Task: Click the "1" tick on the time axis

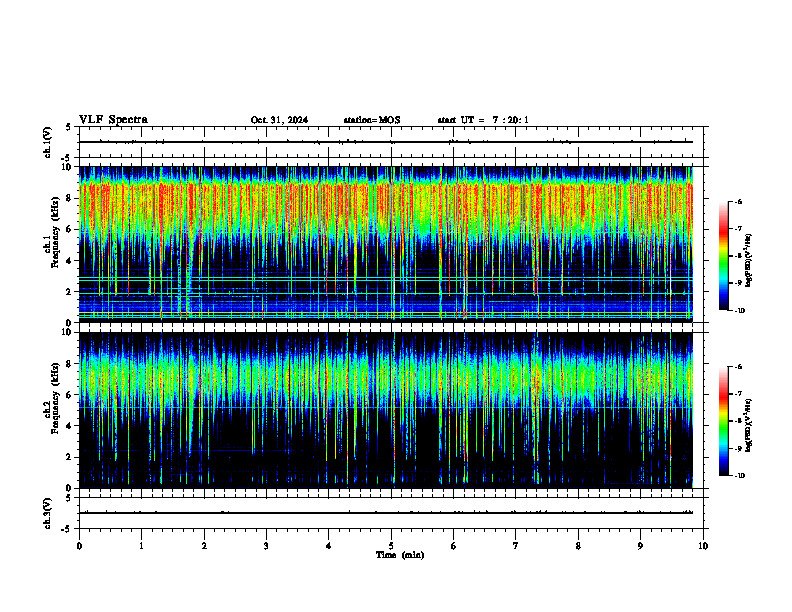Action: pos(142,546)
